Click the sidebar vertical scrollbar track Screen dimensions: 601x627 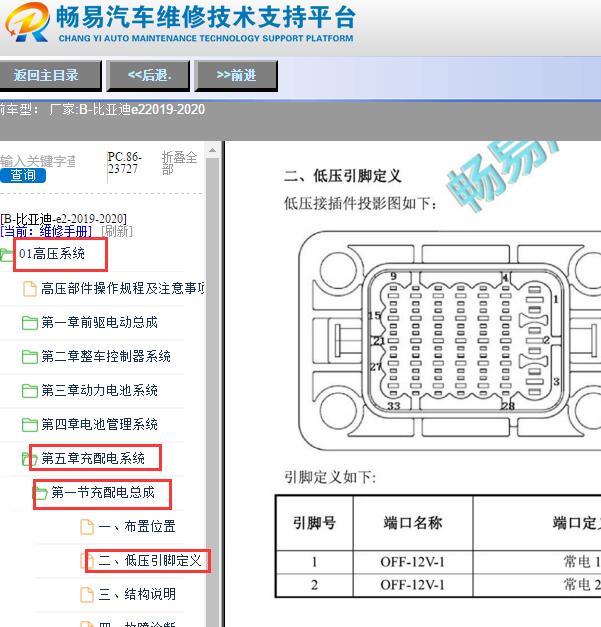(x=212, y=392)
